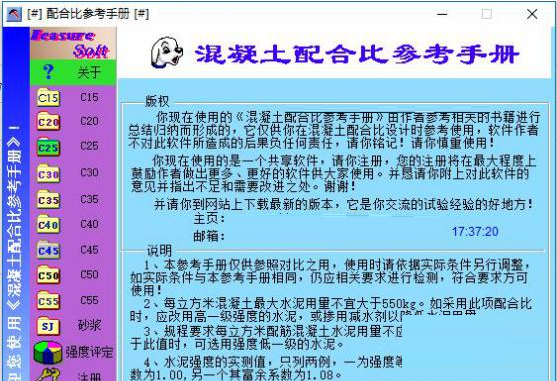Screen dimensions: 557x381
Task: Select the C15 label in sidebar
Action: pos(89,97)
